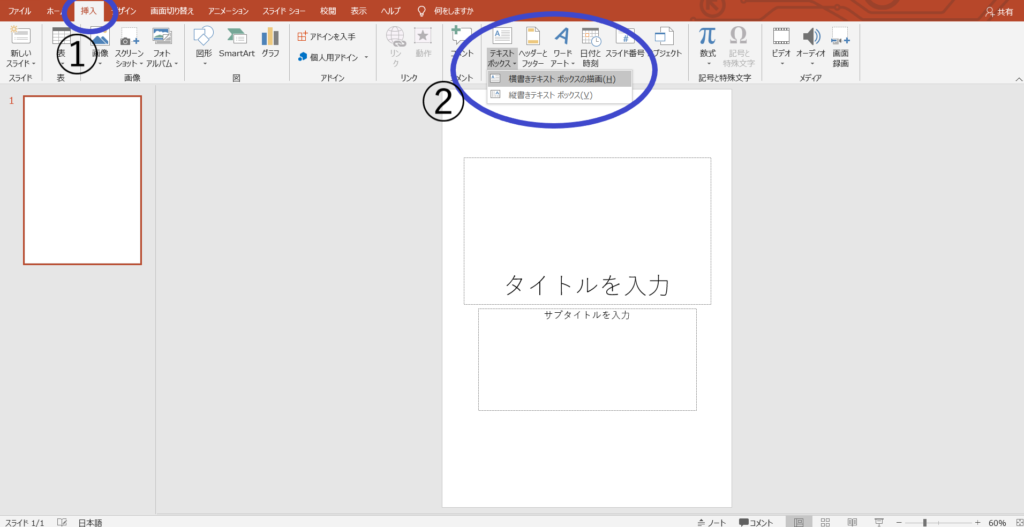Insert a SmartArt graphic
Screen dimensions: 1024x527
(236, 43)
